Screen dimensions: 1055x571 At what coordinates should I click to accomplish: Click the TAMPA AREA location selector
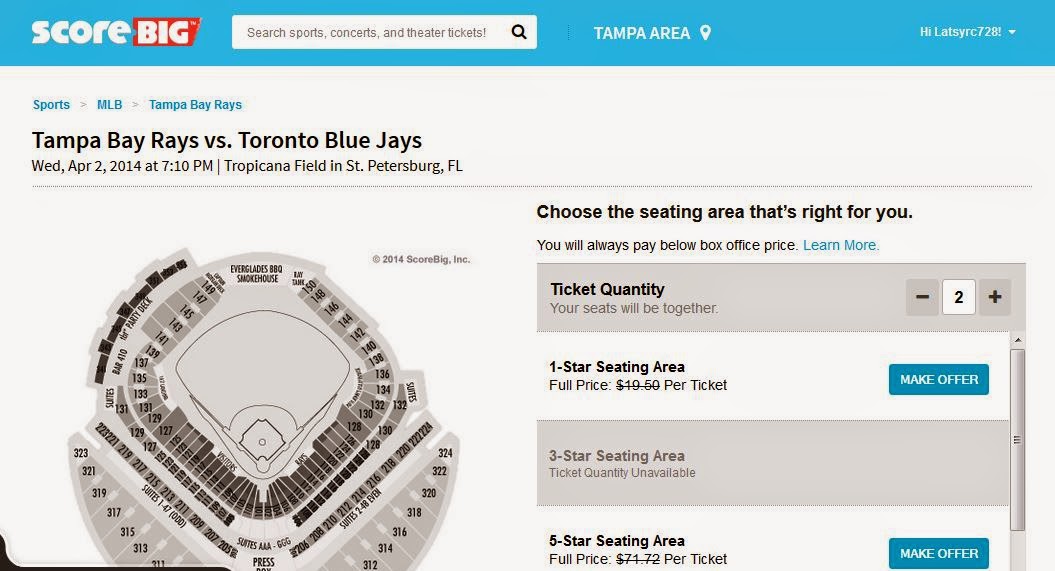click(x=651, y=32)
